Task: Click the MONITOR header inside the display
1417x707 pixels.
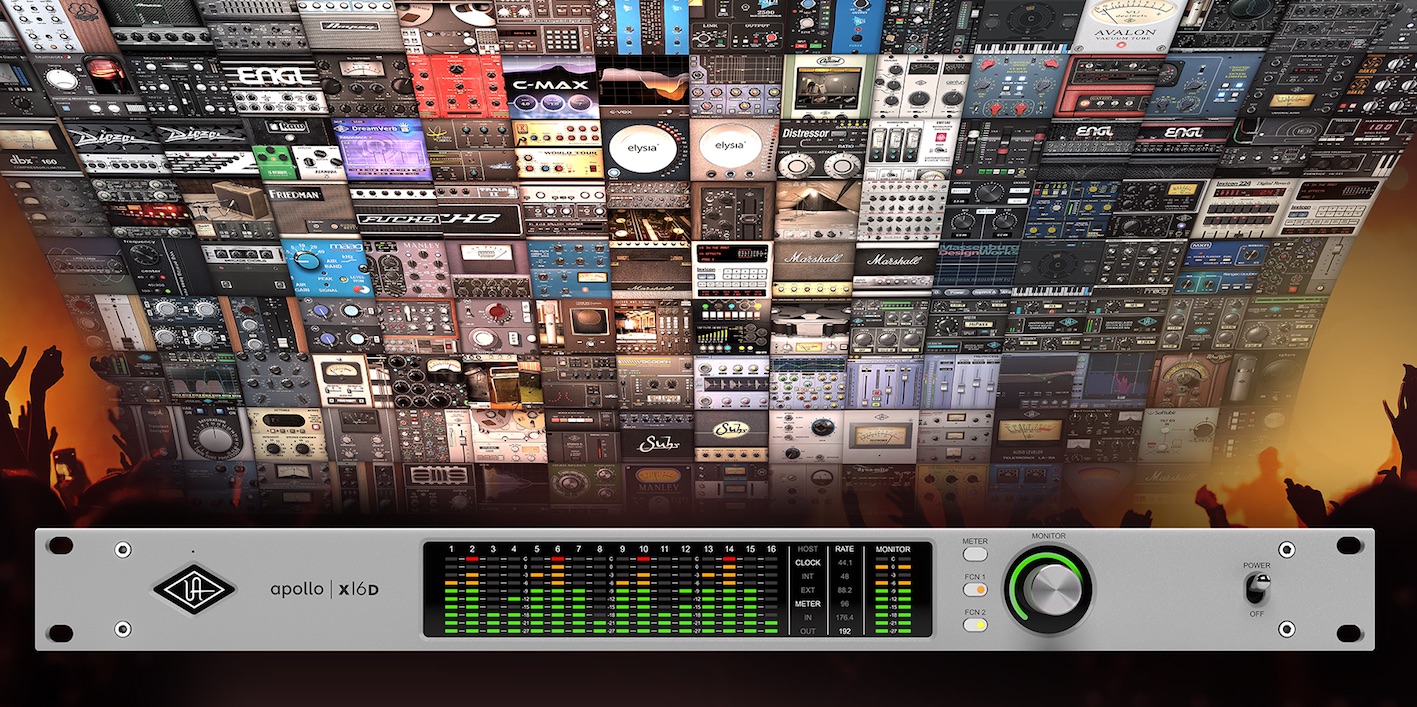Action: tap(893, 549)
